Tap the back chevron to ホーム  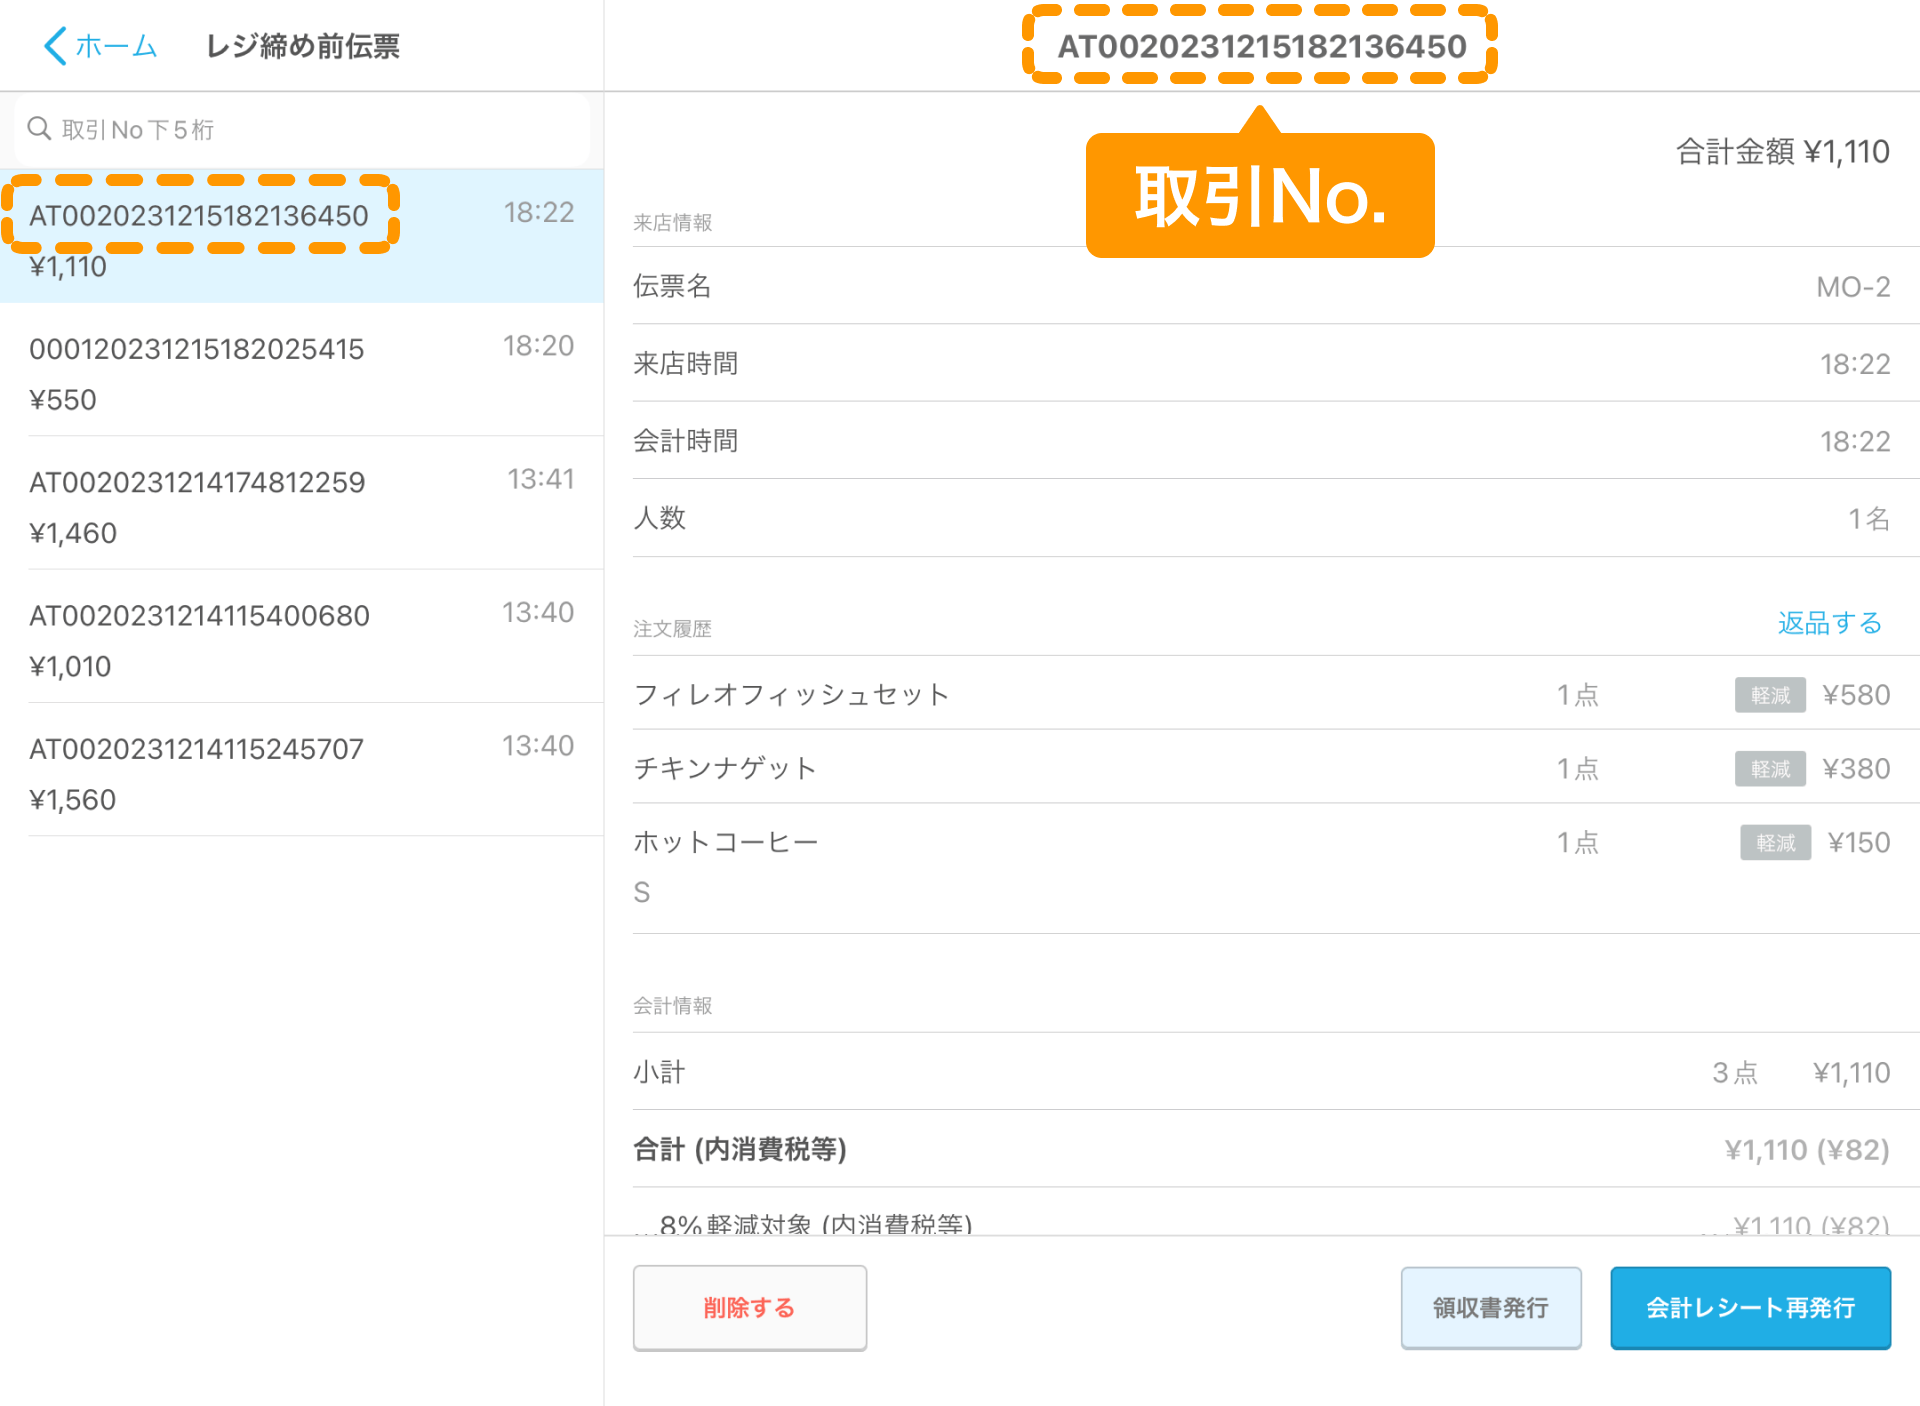56,46
